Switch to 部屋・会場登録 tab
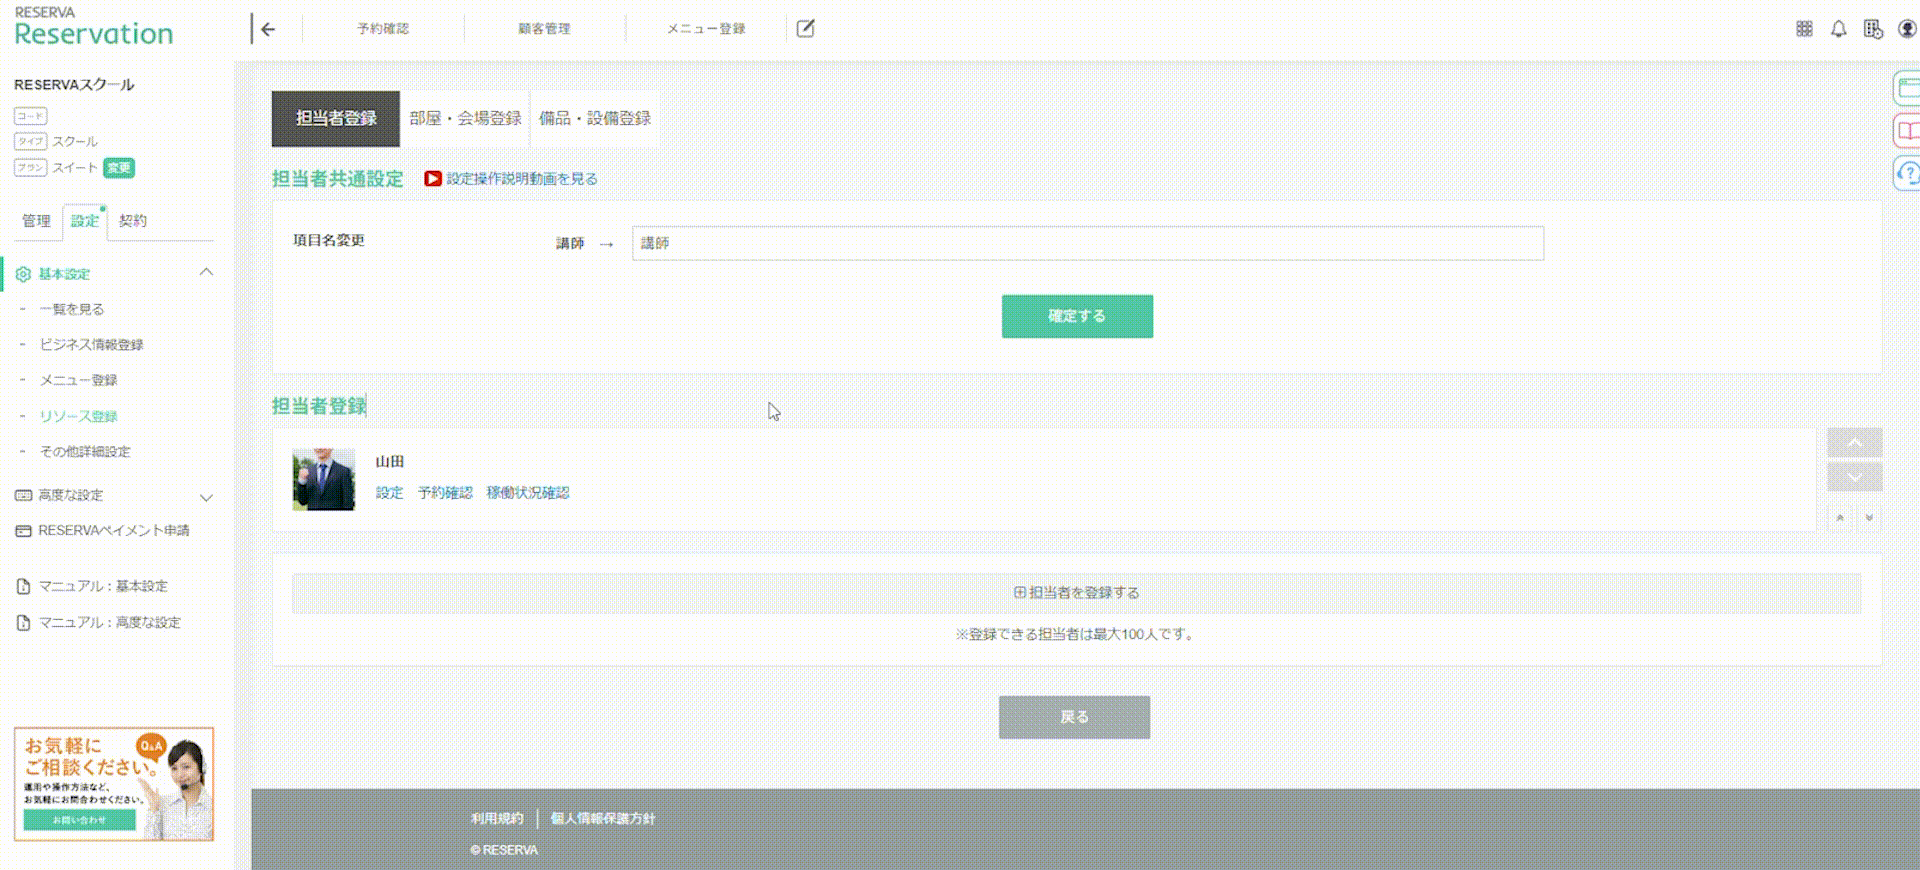Viewport: 1920px width, 870px height. 465,119
